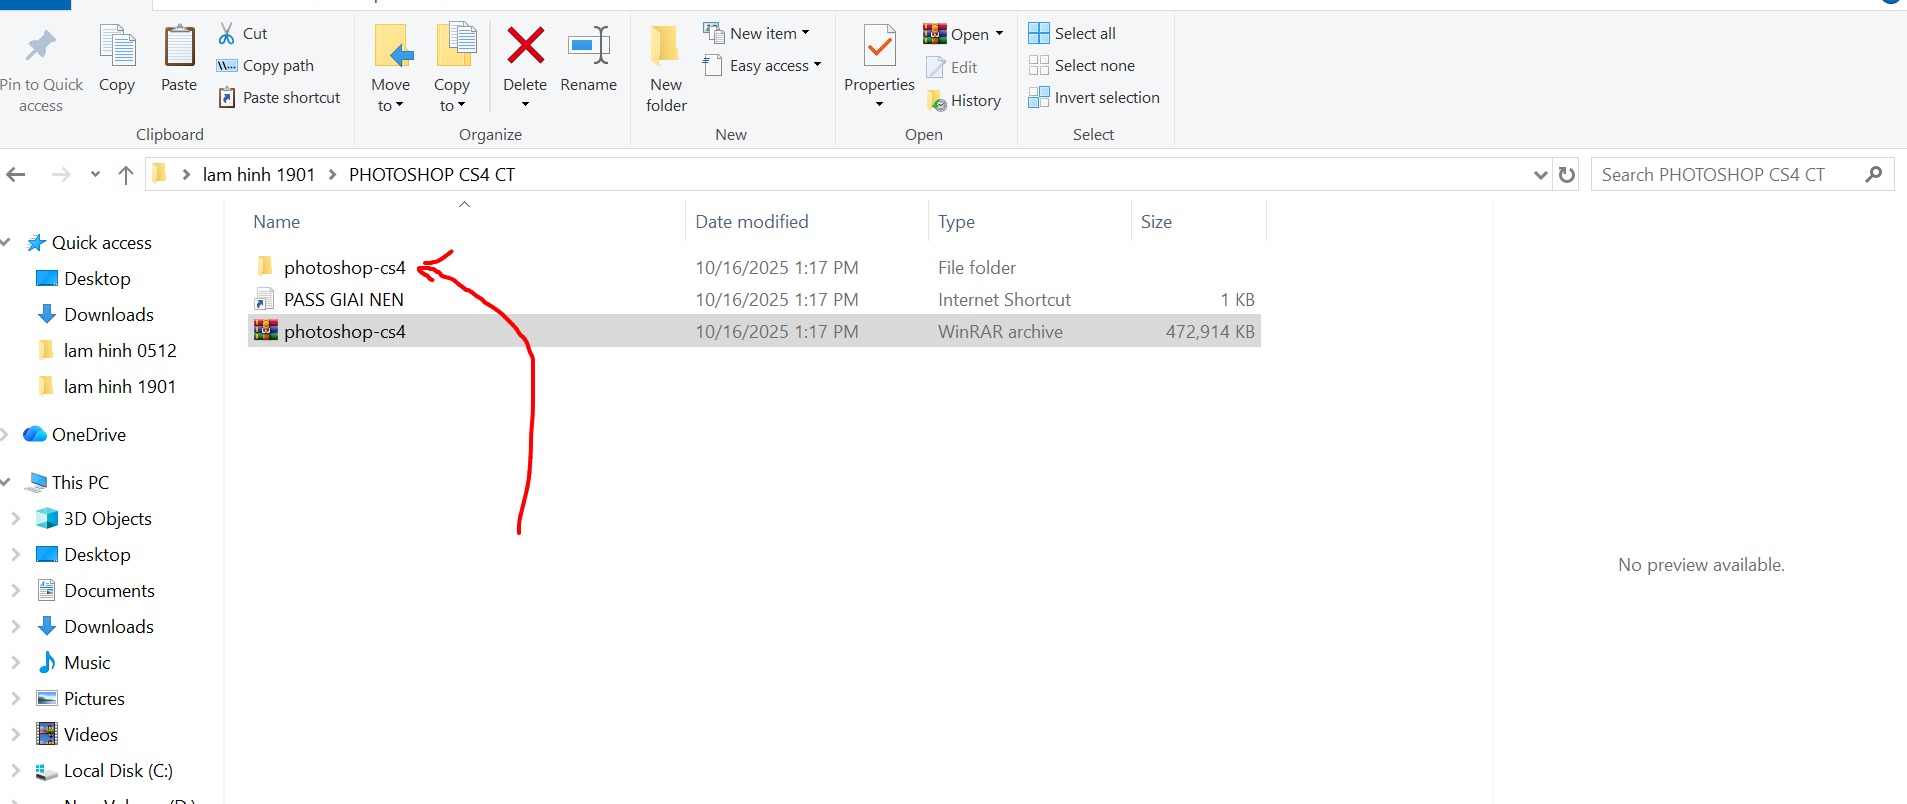Create a New folder
This screenshot has width=1907, height=804.
(666, 66)
